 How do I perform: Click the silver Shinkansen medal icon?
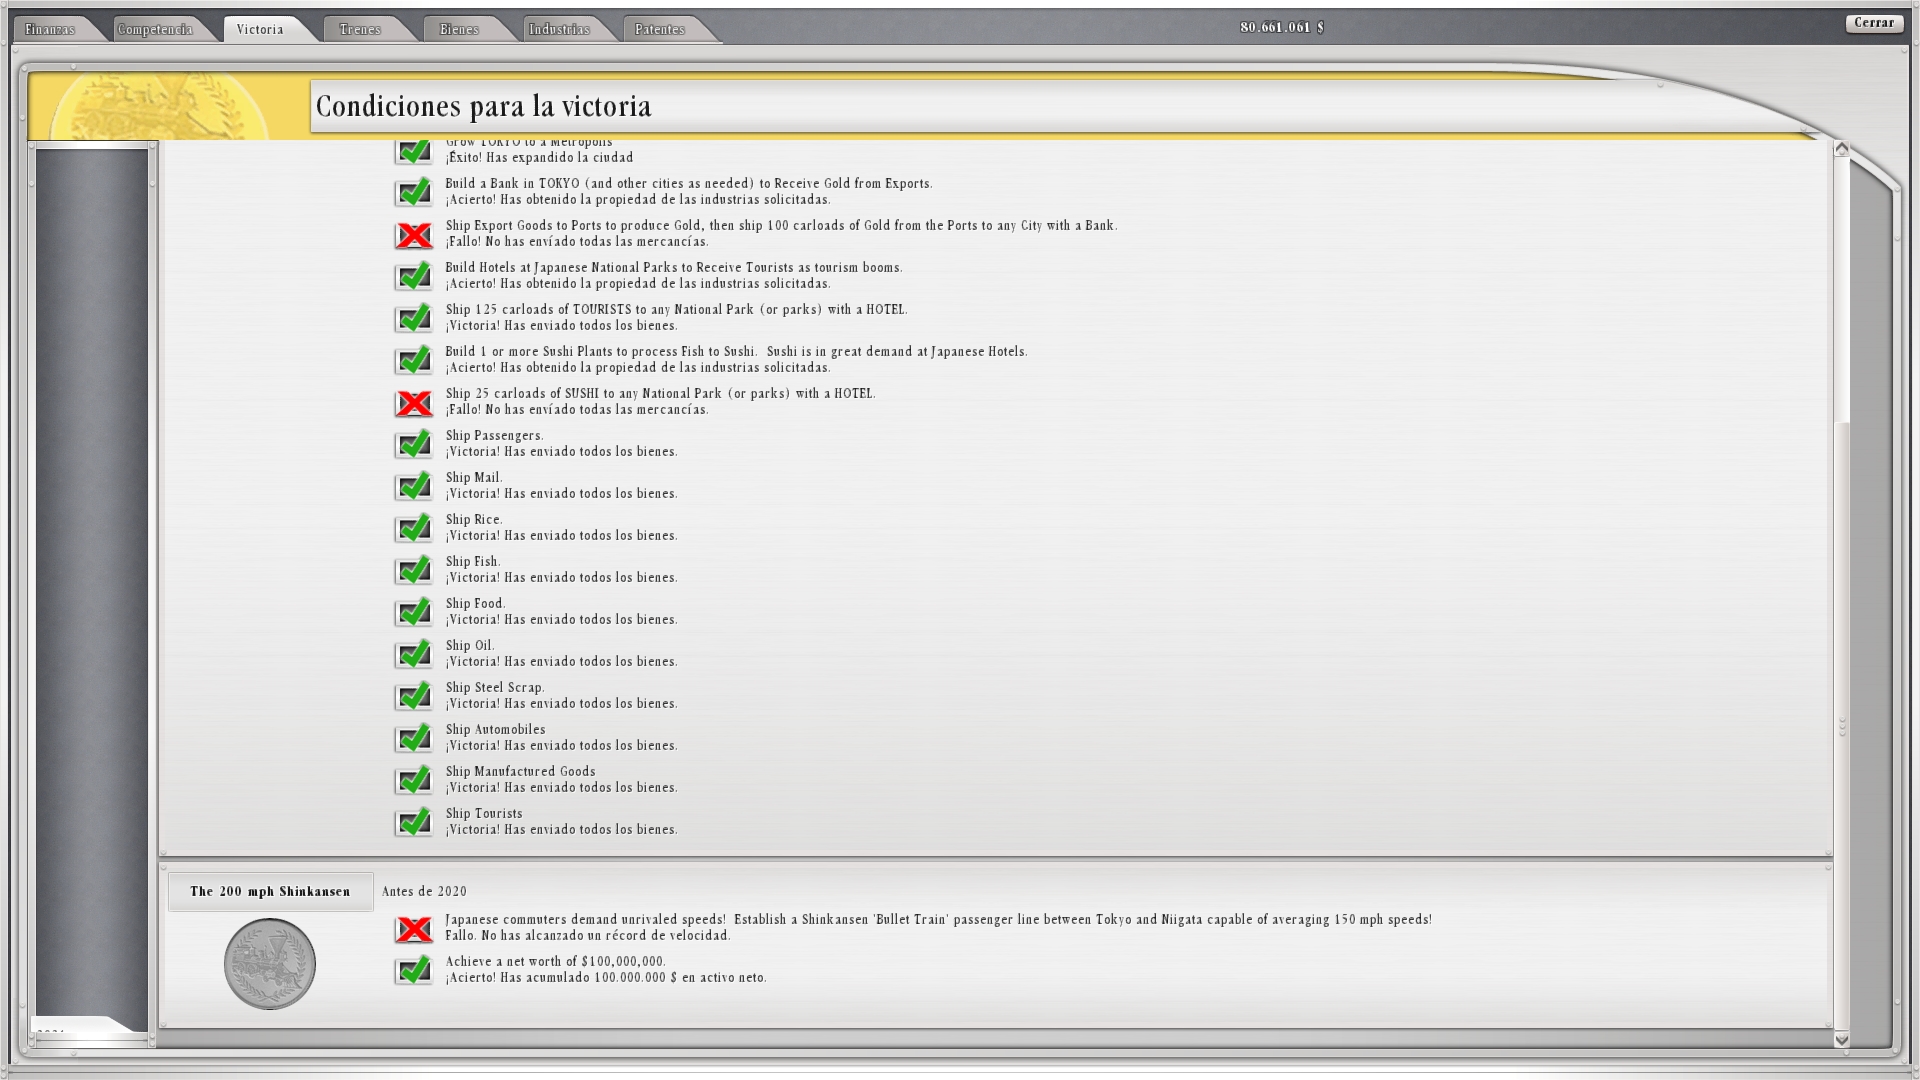[x=270, y=964]
